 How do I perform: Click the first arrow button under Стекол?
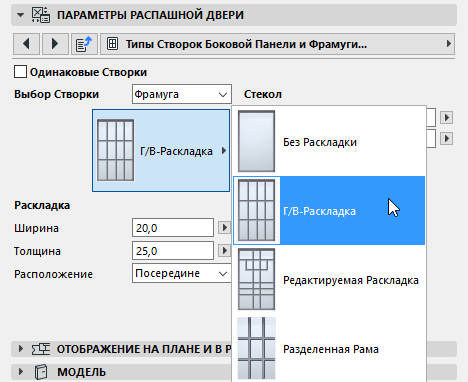(x=446, y=117)
